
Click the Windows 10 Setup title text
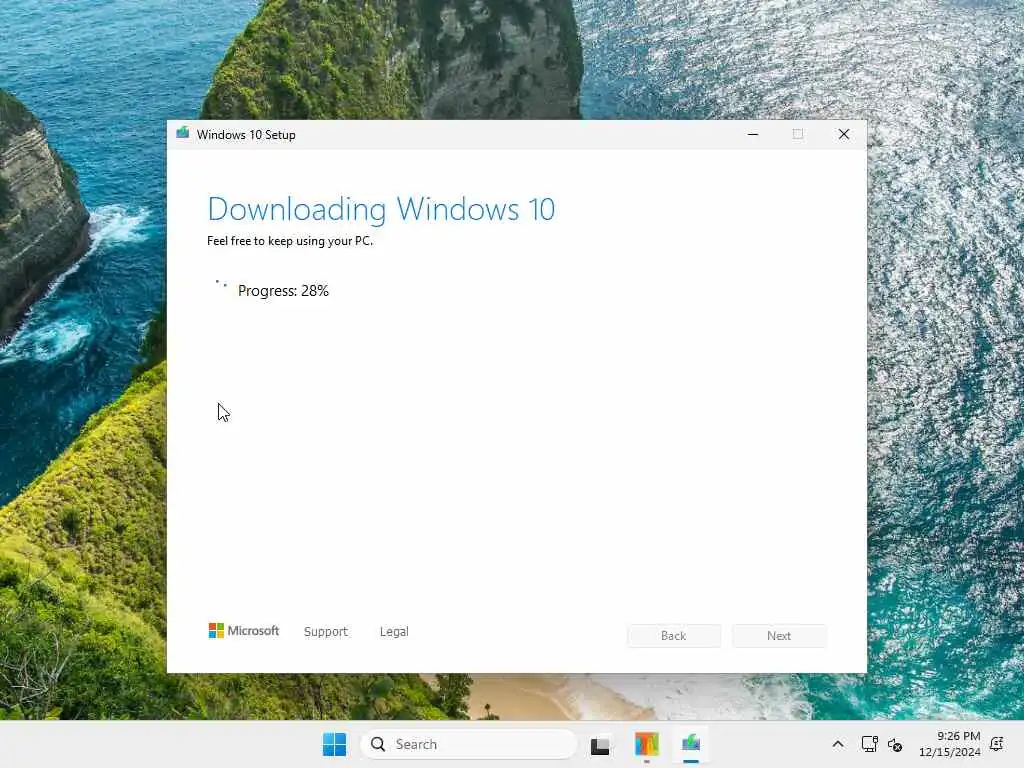pos(246,135)
